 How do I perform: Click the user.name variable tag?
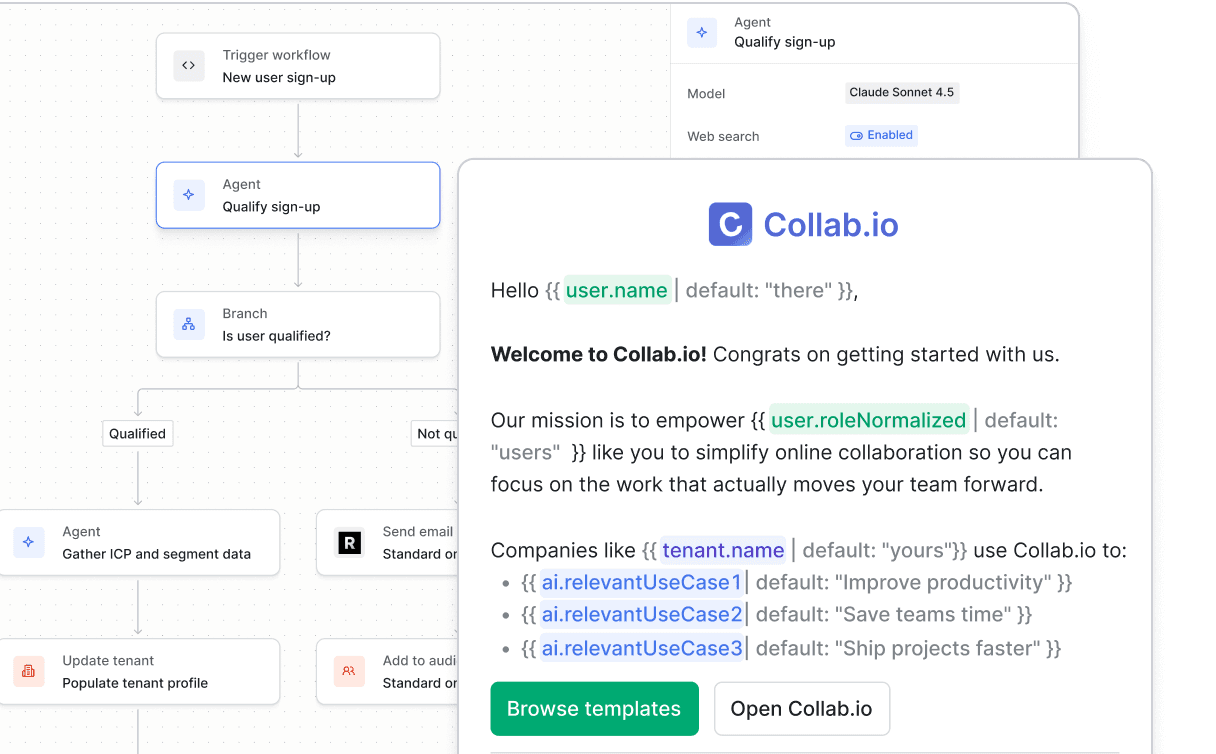(617, 290)
